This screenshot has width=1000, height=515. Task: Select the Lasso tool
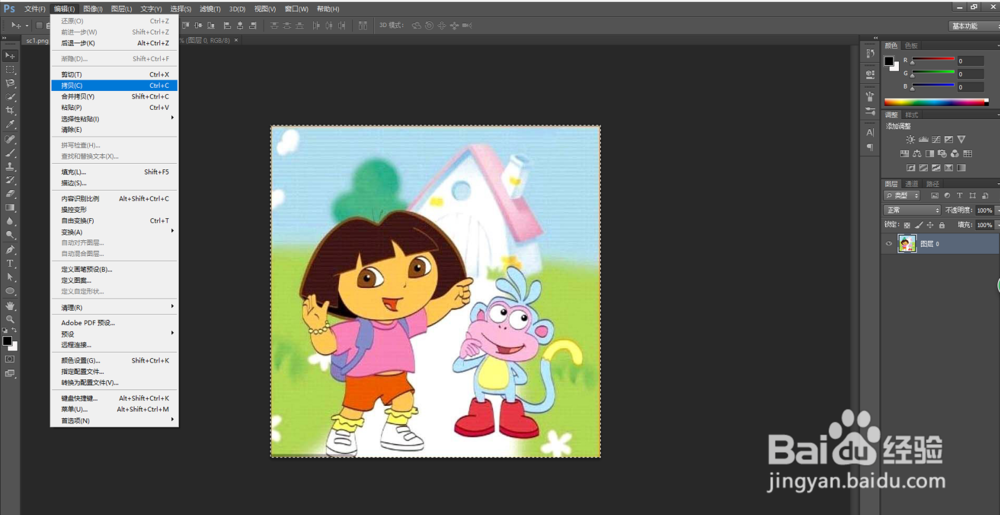[x=10, y=83]
